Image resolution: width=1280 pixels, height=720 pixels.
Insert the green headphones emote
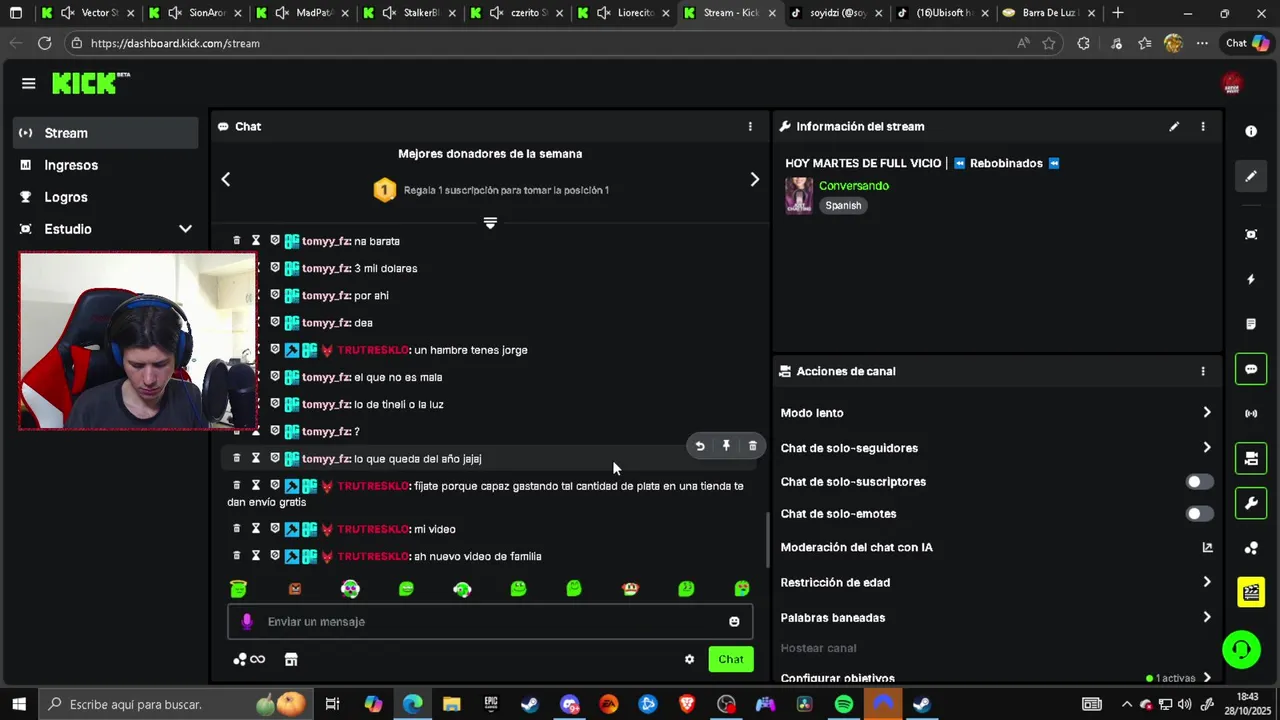coord(462,589)
